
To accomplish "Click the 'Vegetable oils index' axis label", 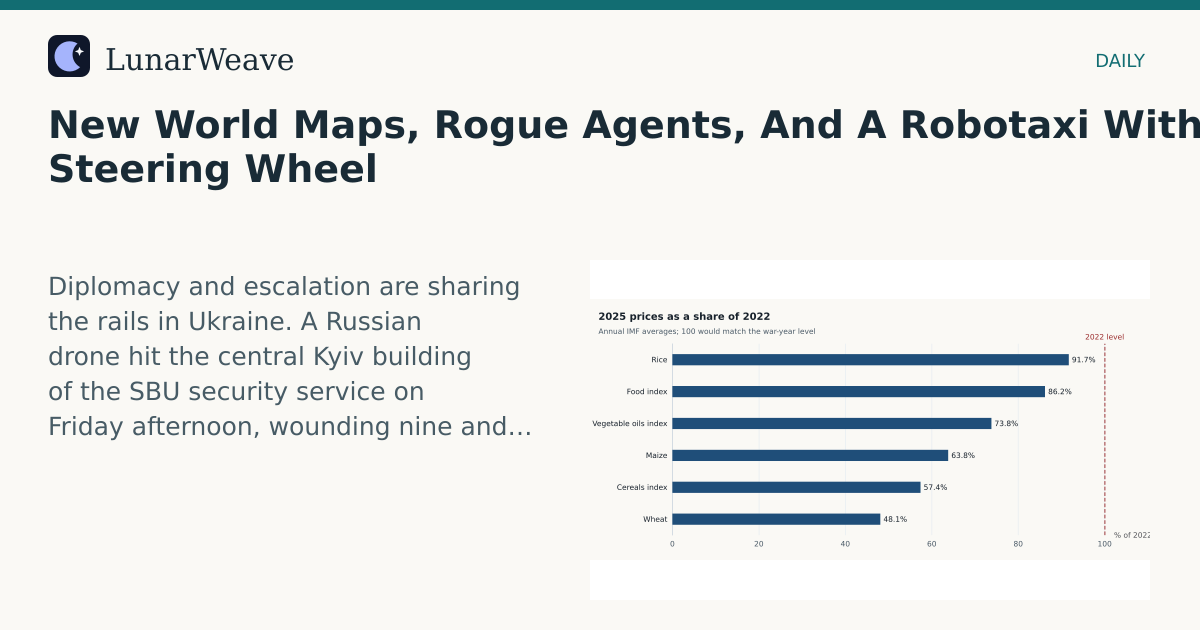I will 630,424.
